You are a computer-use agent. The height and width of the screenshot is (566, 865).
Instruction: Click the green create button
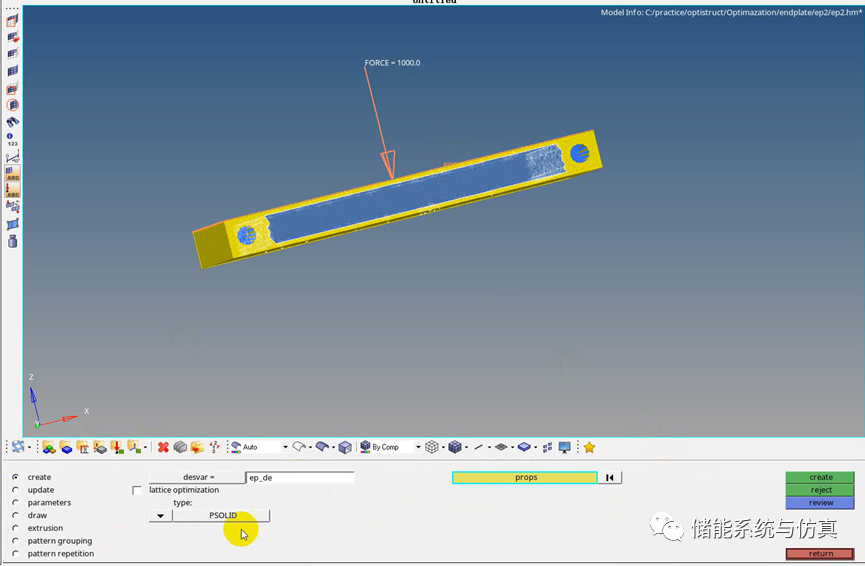820,477
